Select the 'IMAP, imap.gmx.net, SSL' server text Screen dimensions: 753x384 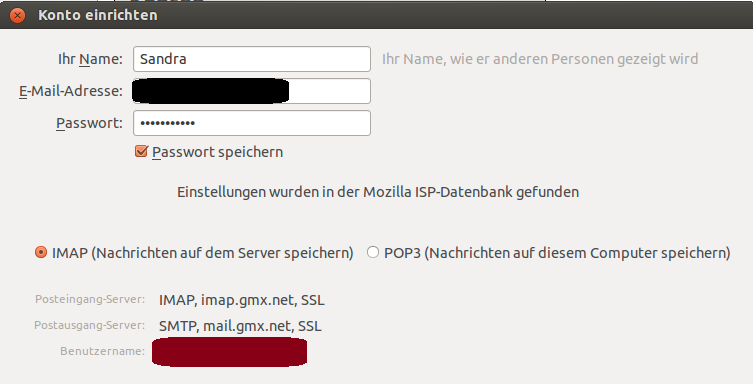[x=242, y=300]
